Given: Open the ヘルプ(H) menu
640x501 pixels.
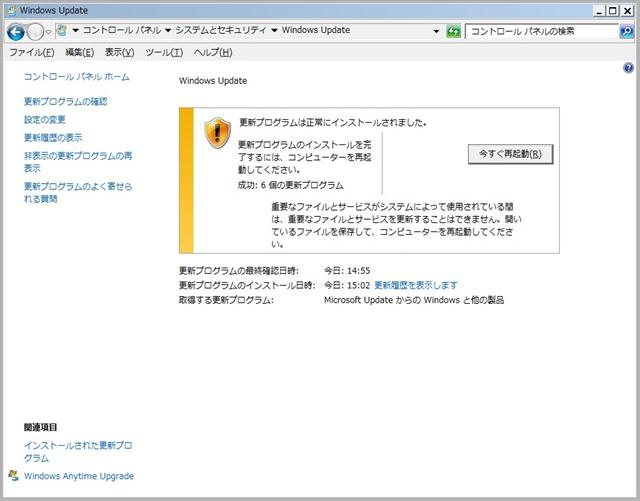Looking at the screenshot, I should (213, 52).
